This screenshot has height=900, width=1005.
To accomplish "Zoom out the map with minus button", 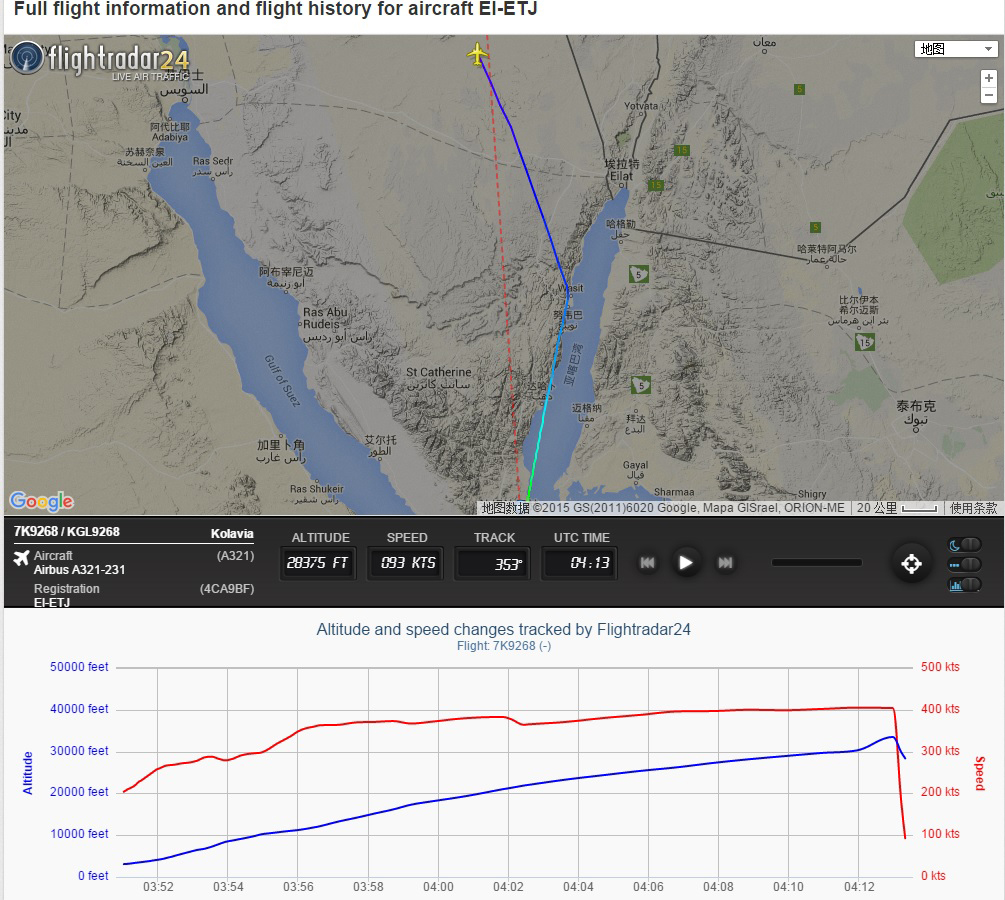I will pyautogui.click(x=988, y=96).
